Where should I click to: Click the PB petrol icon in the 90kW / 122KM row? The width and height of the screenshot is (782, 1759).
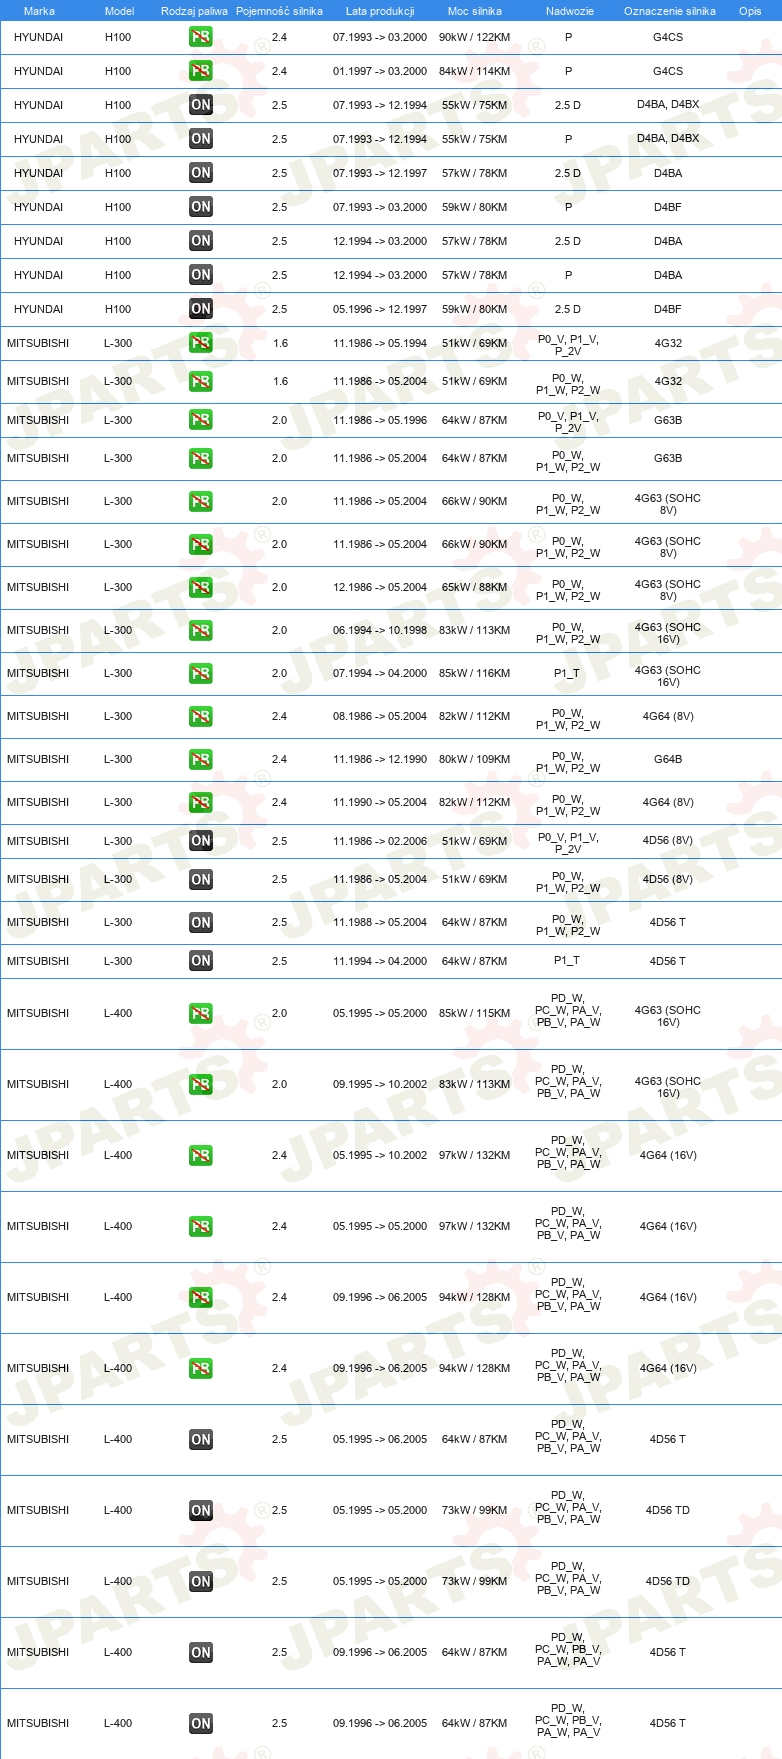pos(201,37)
